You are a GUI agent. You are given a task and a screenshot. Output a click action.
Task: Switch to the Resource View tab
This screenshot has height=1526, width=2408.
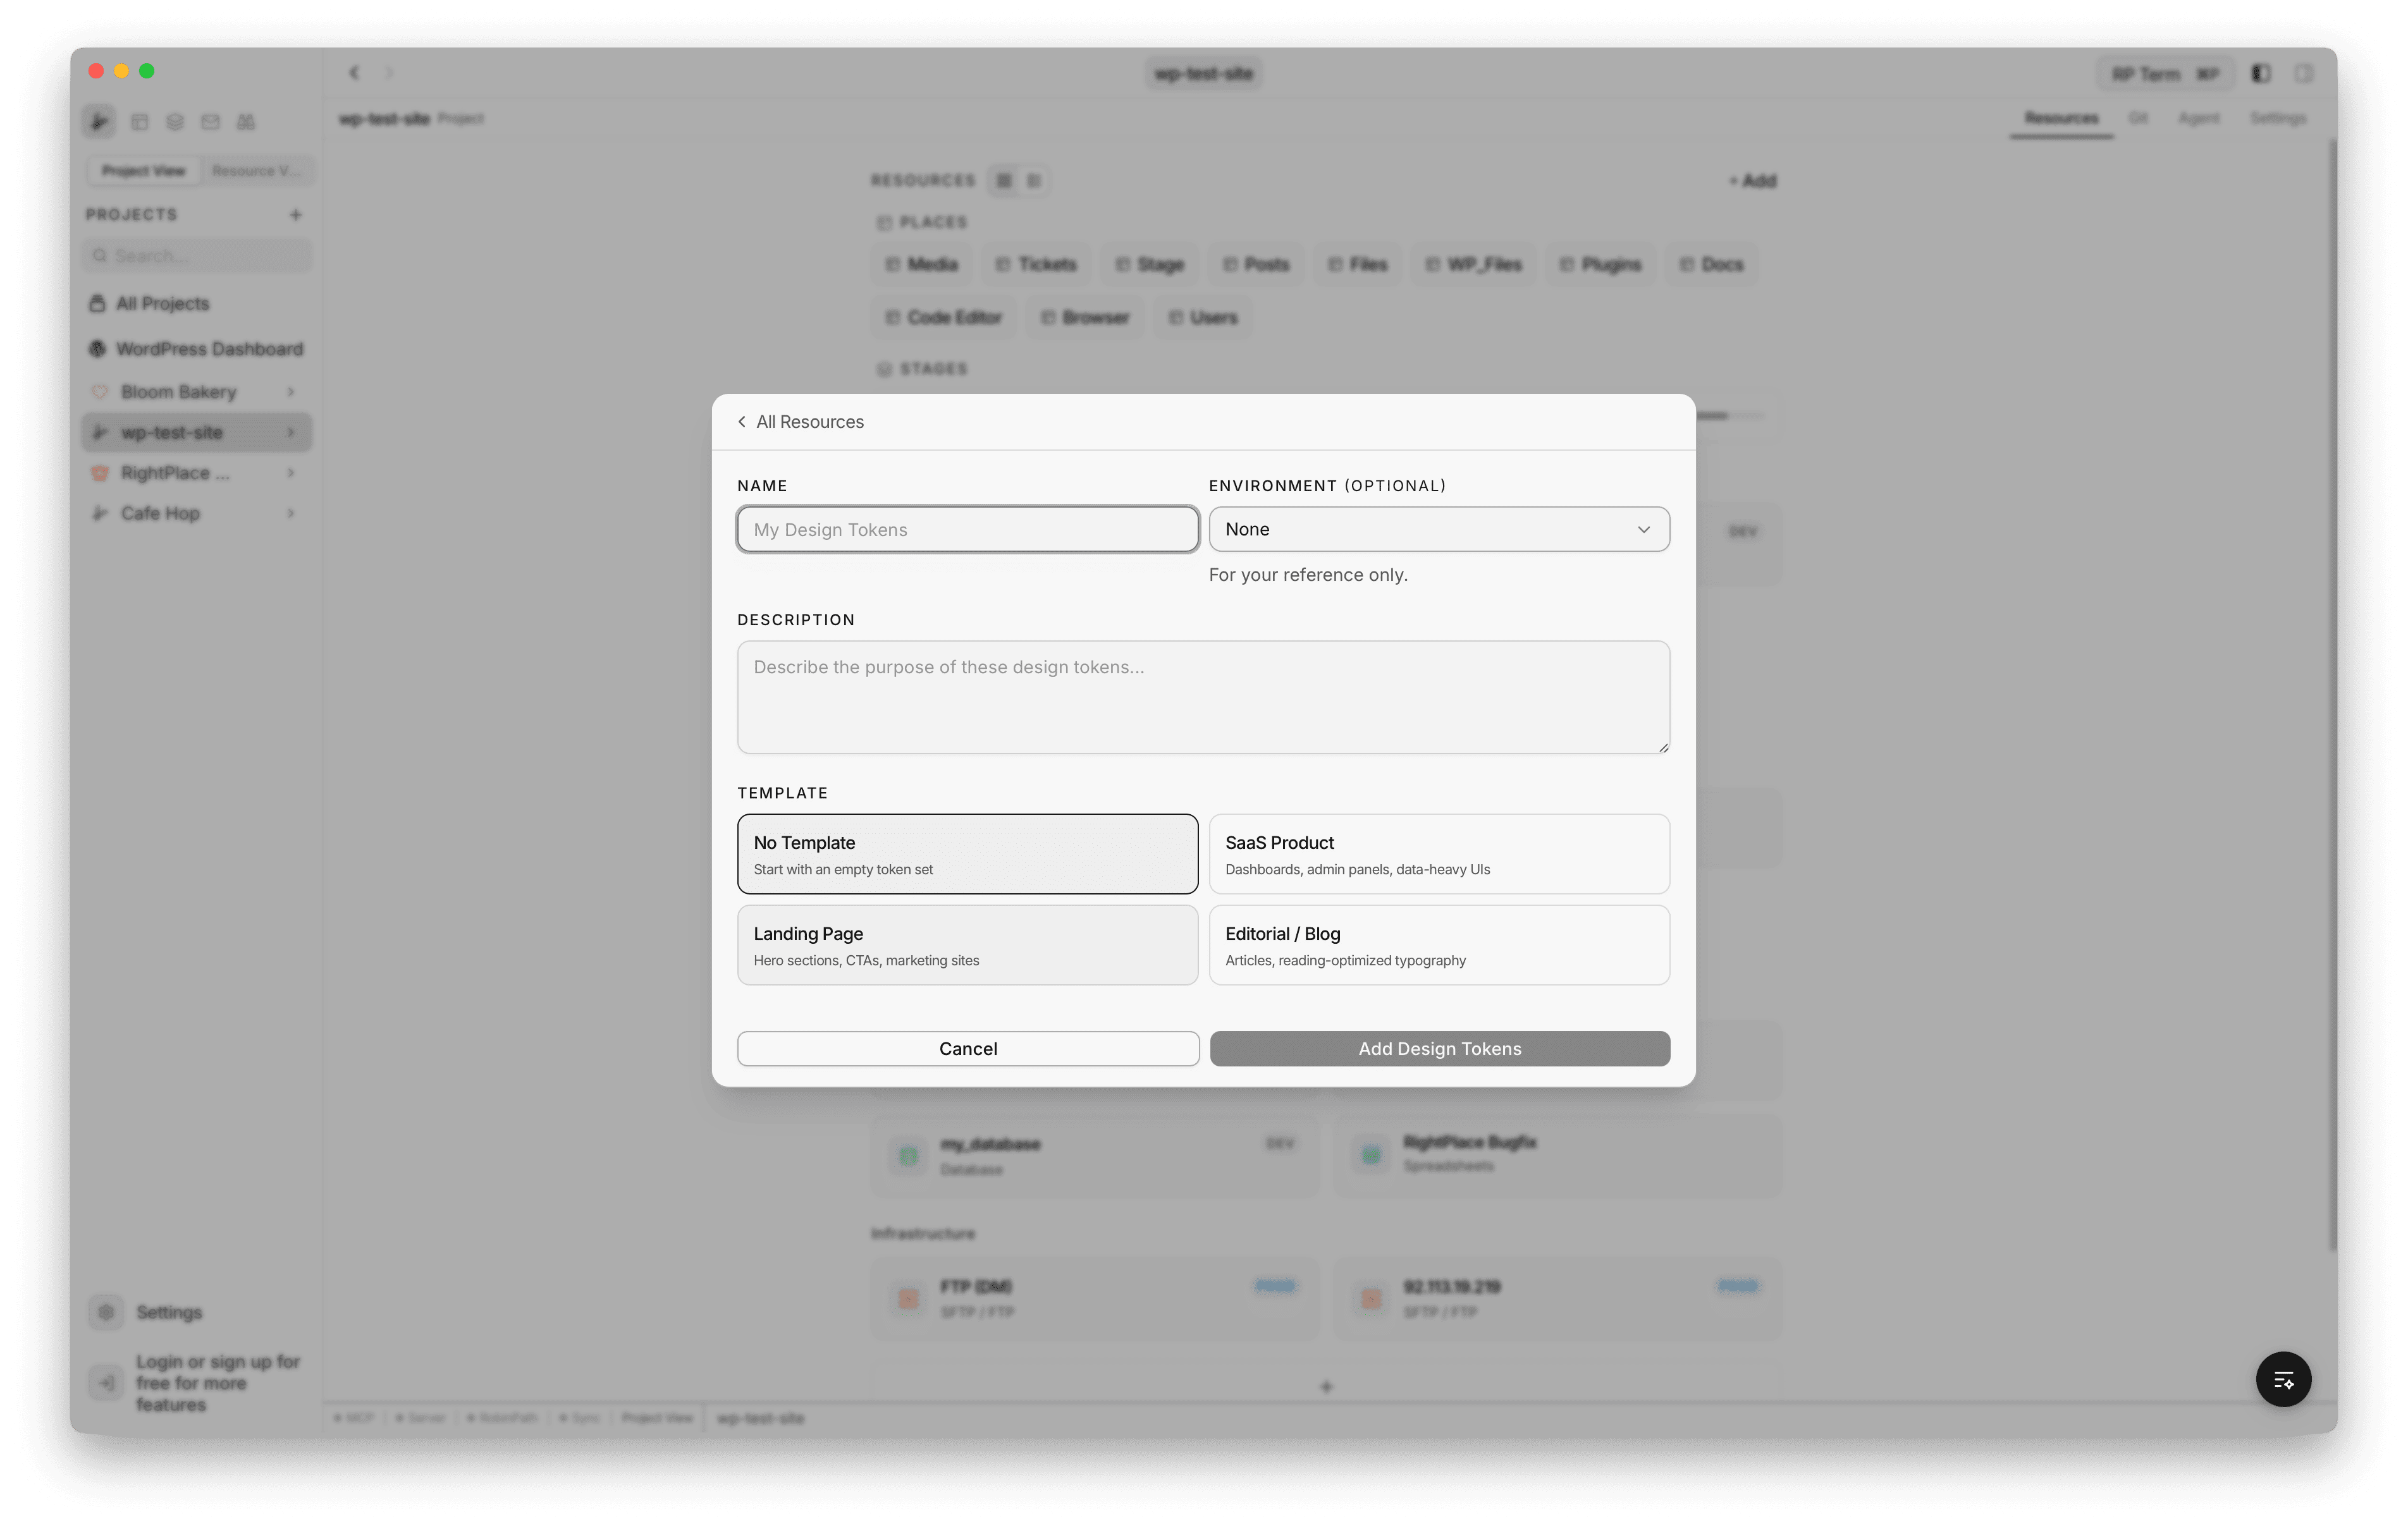coord(256,170)
